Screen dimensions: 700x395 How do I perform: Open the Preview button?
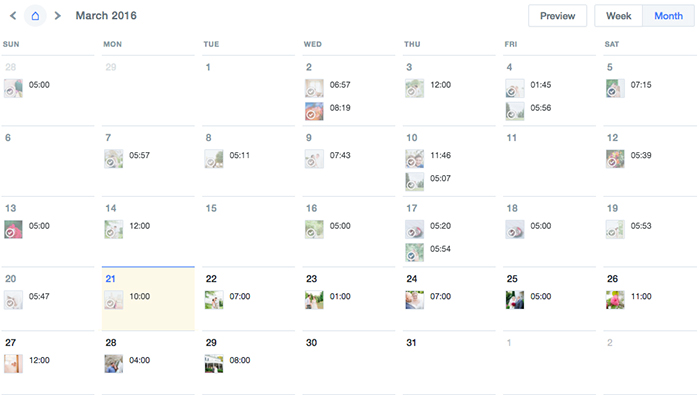pos(557,16)
